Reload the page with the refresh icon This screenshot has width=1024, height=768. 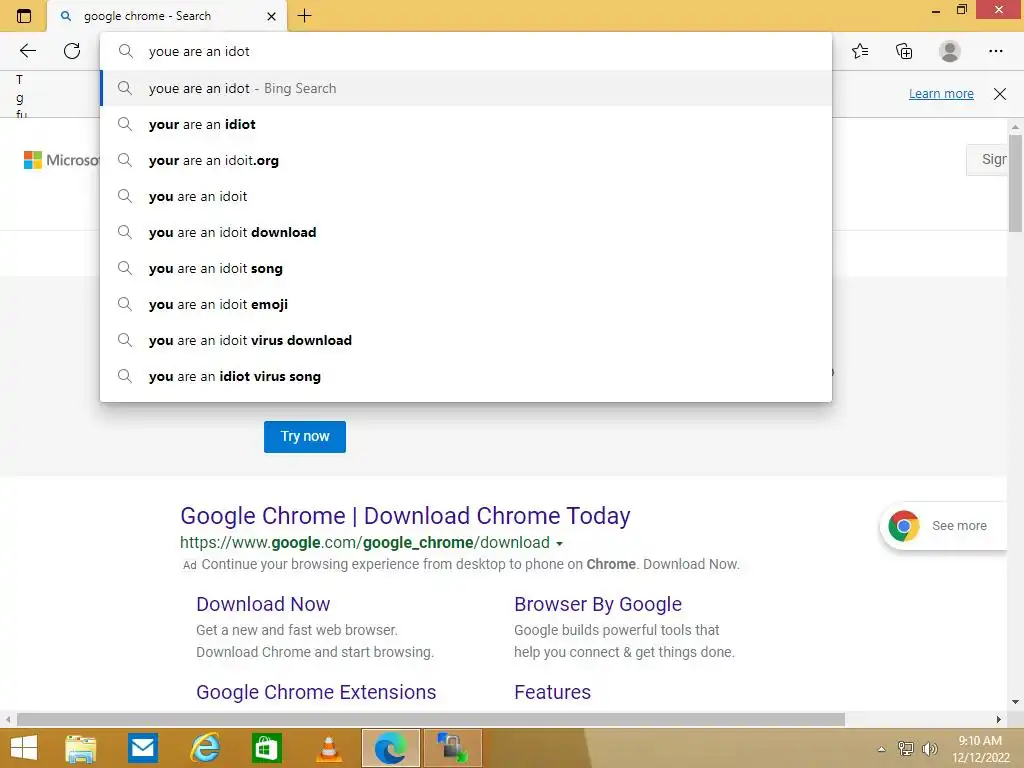coord(72,51)
